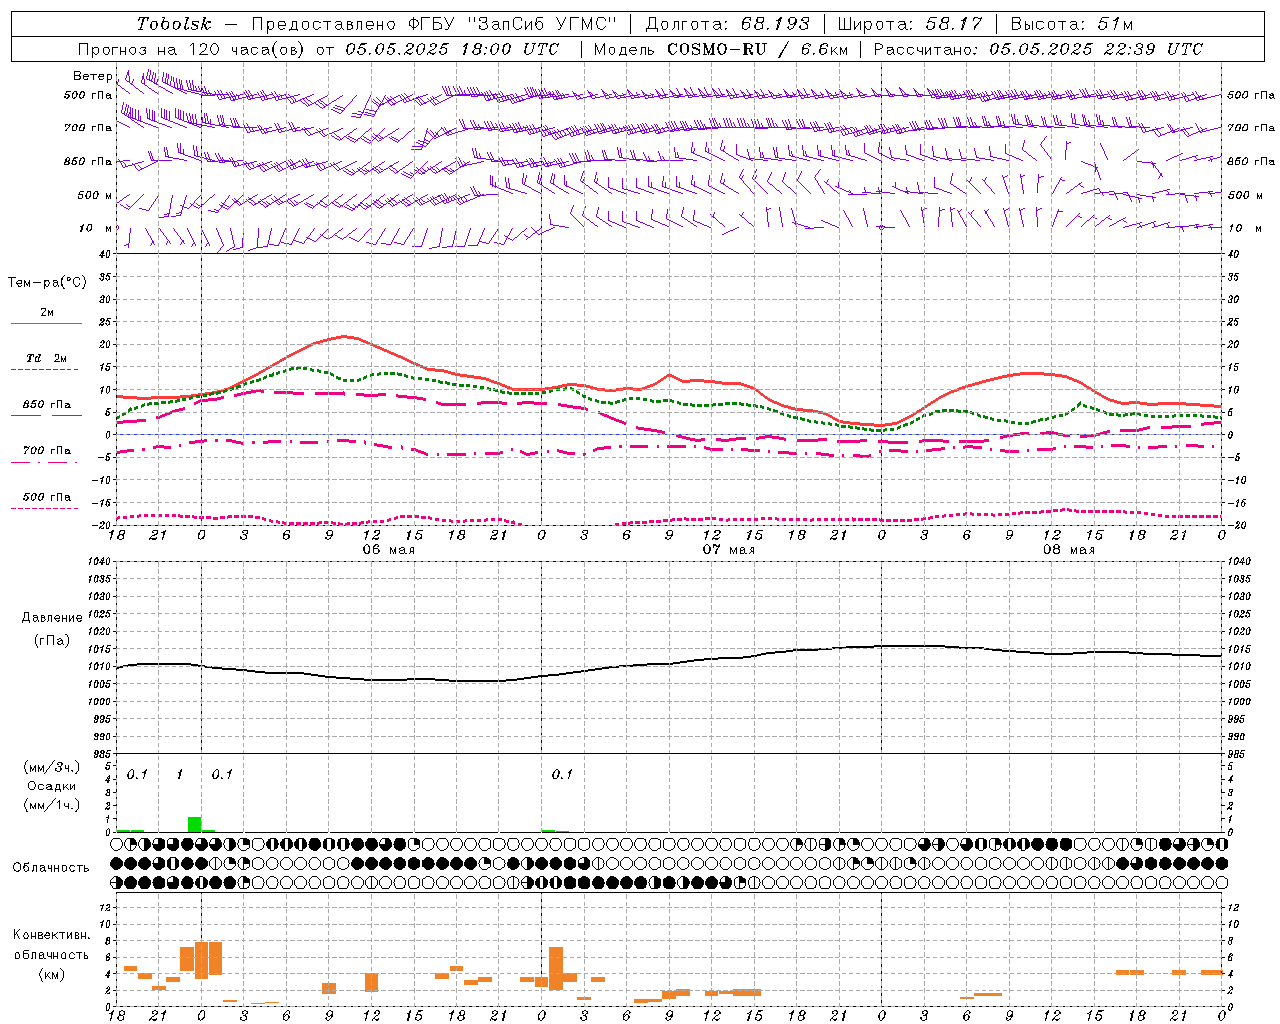Select the provider text ФГБУ "ЗапСиб УГМС"

pyautogui.click(x=512, y=24)
